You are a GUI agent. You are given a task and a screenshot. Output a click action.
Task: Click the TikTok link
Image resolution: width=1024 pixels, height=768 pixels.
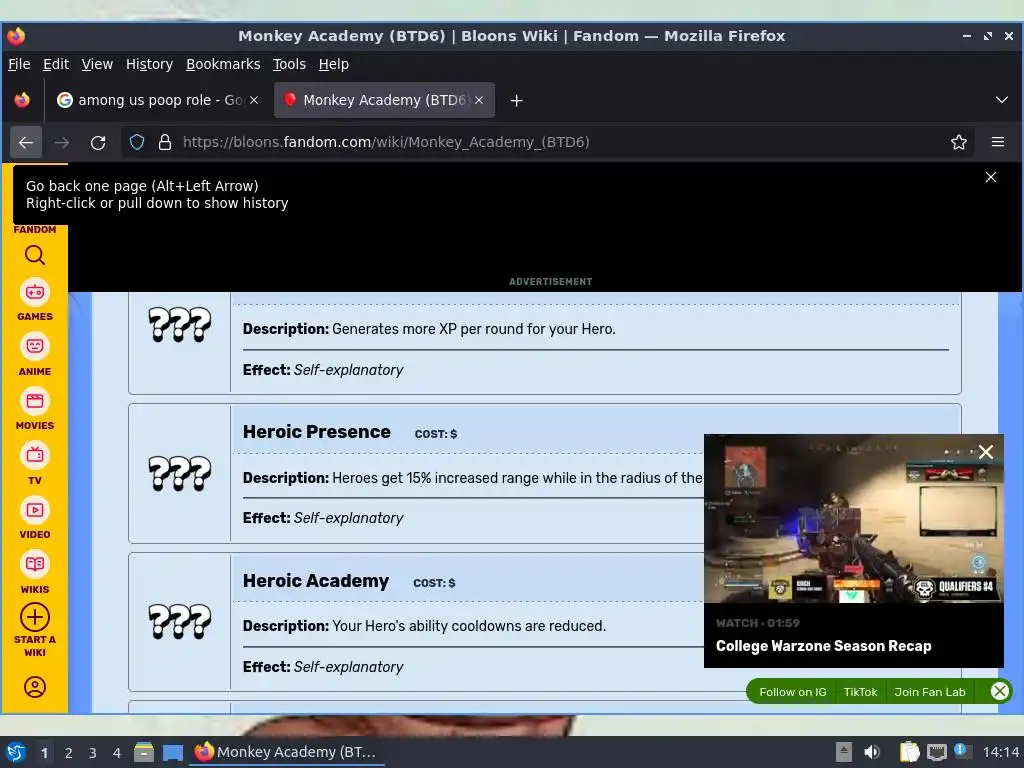pyautogui.click(x=860, y=692)
